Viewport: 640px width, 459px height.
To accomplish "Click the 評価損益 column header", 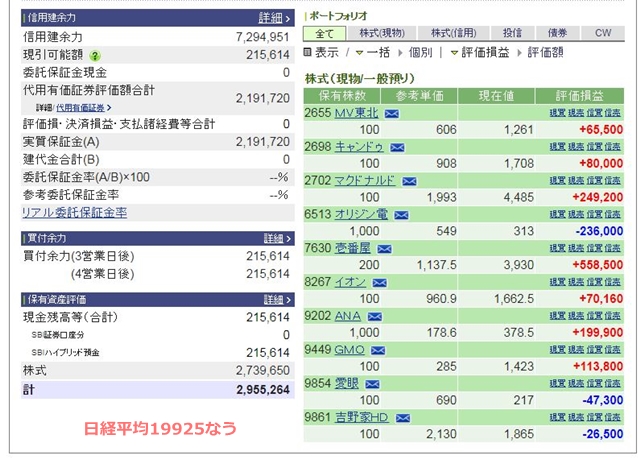I will 580,96.
